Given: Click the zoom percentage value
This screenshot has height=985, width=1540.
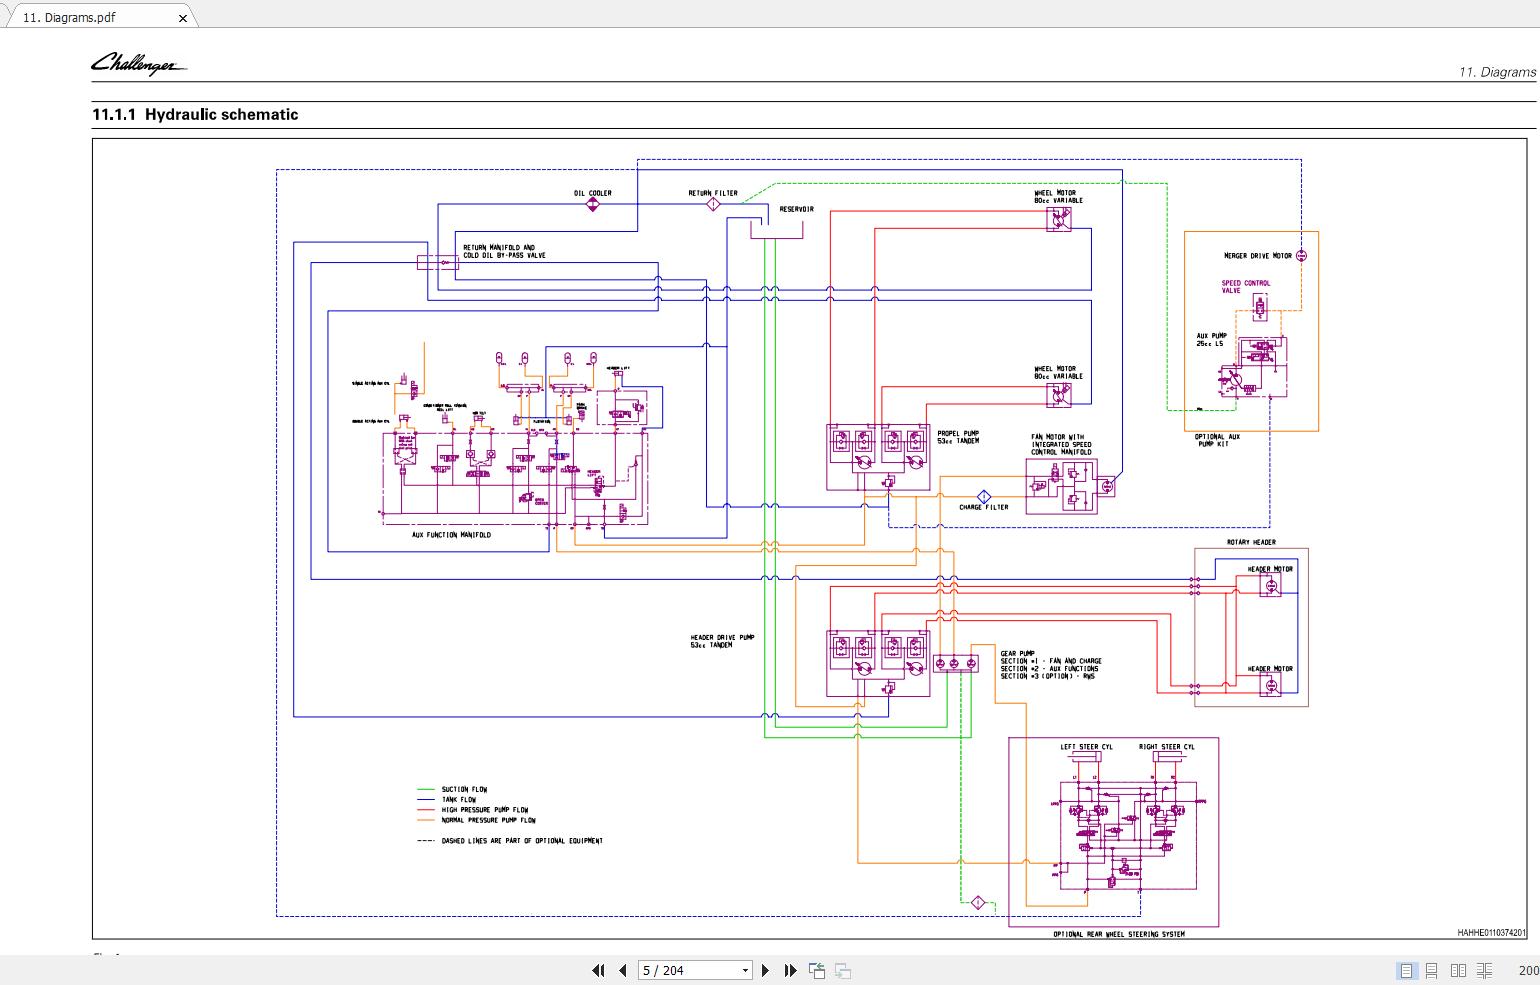Looking at the screenshot, I should 1528,970.
